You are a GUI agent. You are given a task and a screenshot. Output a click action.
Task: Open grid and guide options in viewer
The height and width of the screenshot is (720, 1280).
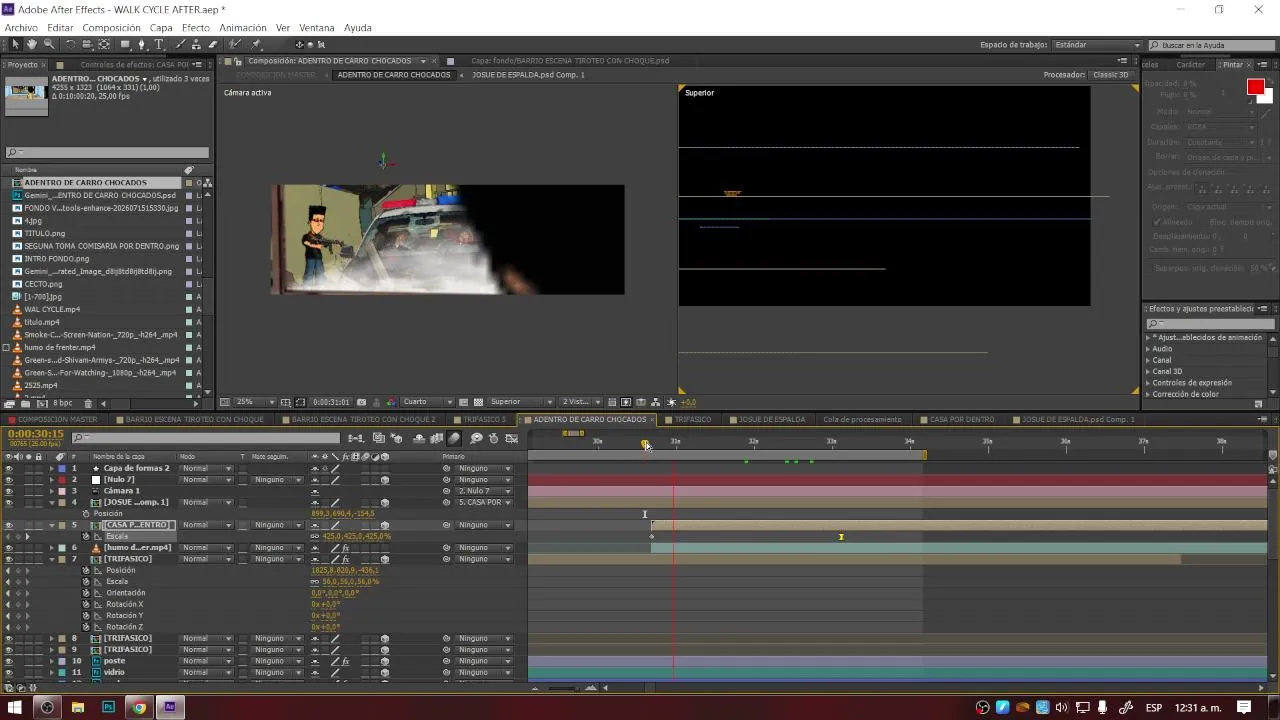286,402
